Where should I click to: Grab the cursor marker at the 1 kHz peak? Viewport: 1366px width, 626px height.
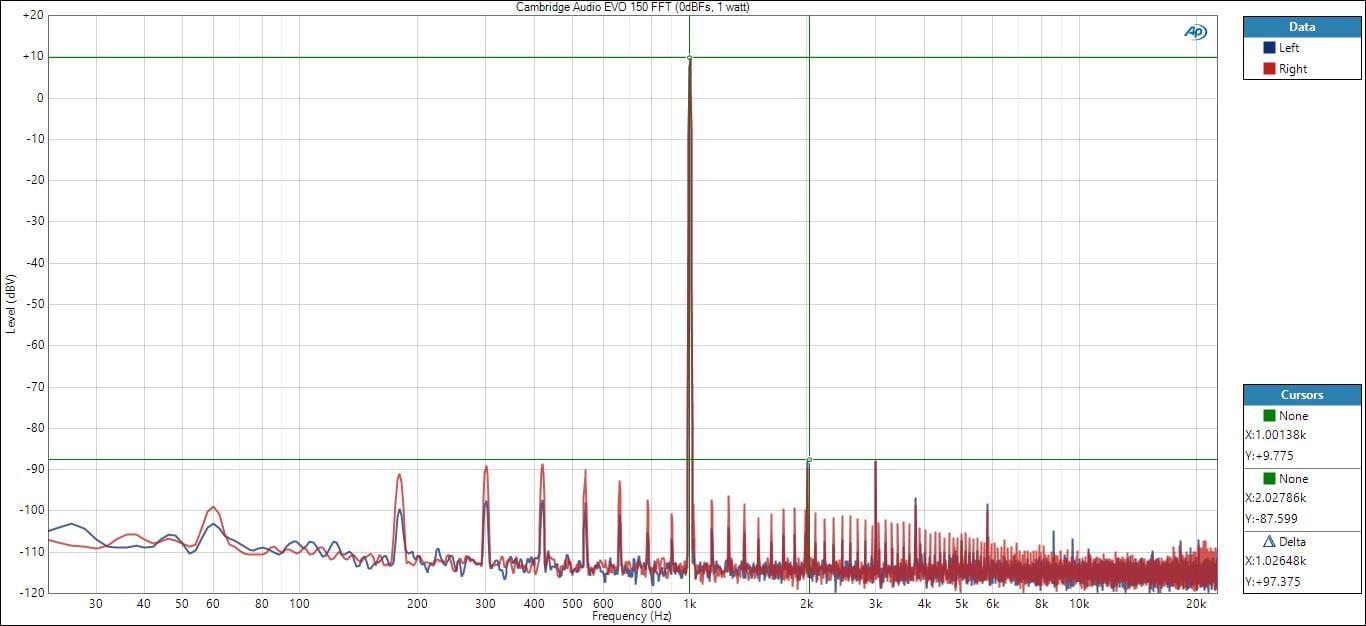tap(689, 58)
